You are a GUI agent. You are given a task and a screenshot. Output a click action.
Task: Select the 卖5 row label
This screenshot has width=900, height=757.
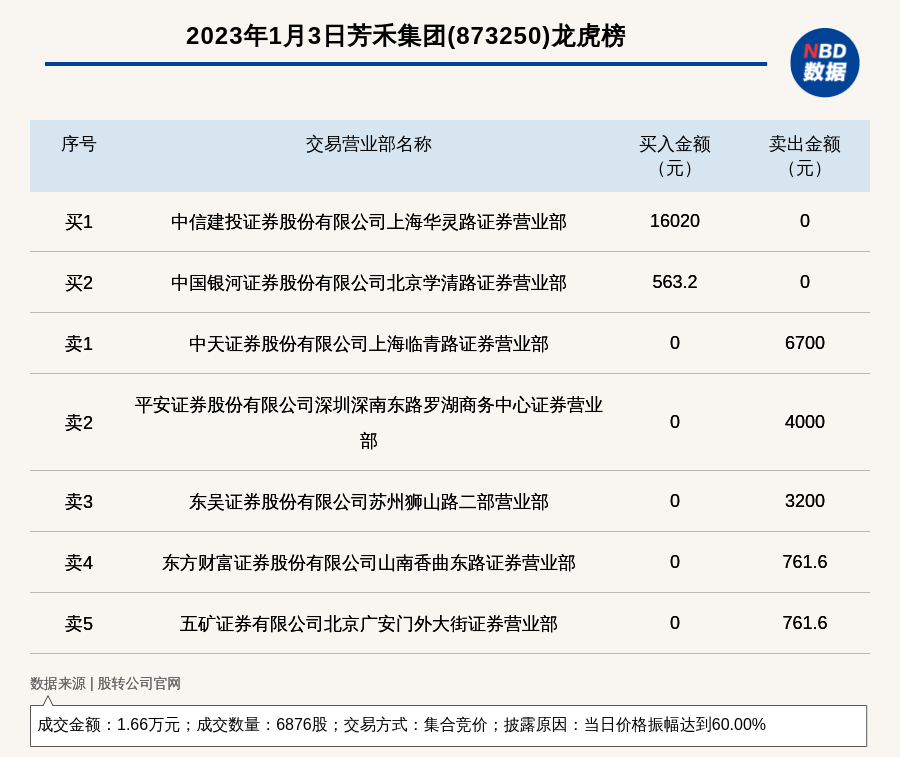point(79,623)
